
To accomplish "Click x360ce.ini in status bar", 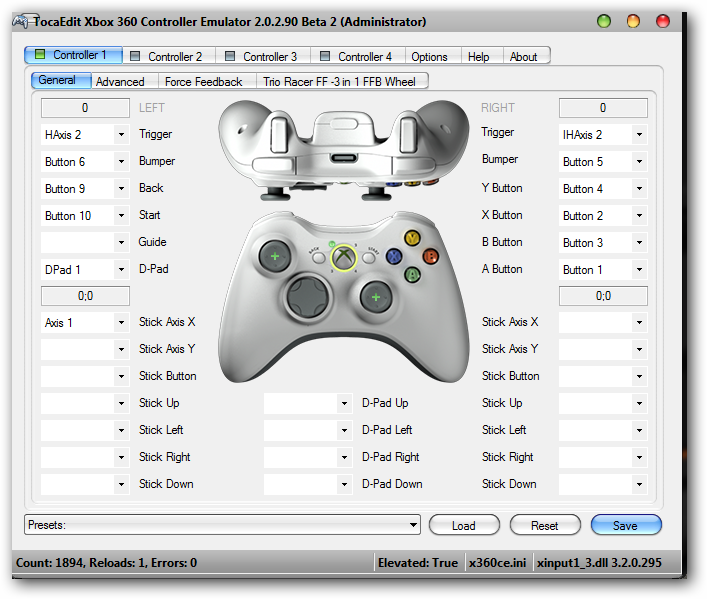I will (x=497, y=562).
